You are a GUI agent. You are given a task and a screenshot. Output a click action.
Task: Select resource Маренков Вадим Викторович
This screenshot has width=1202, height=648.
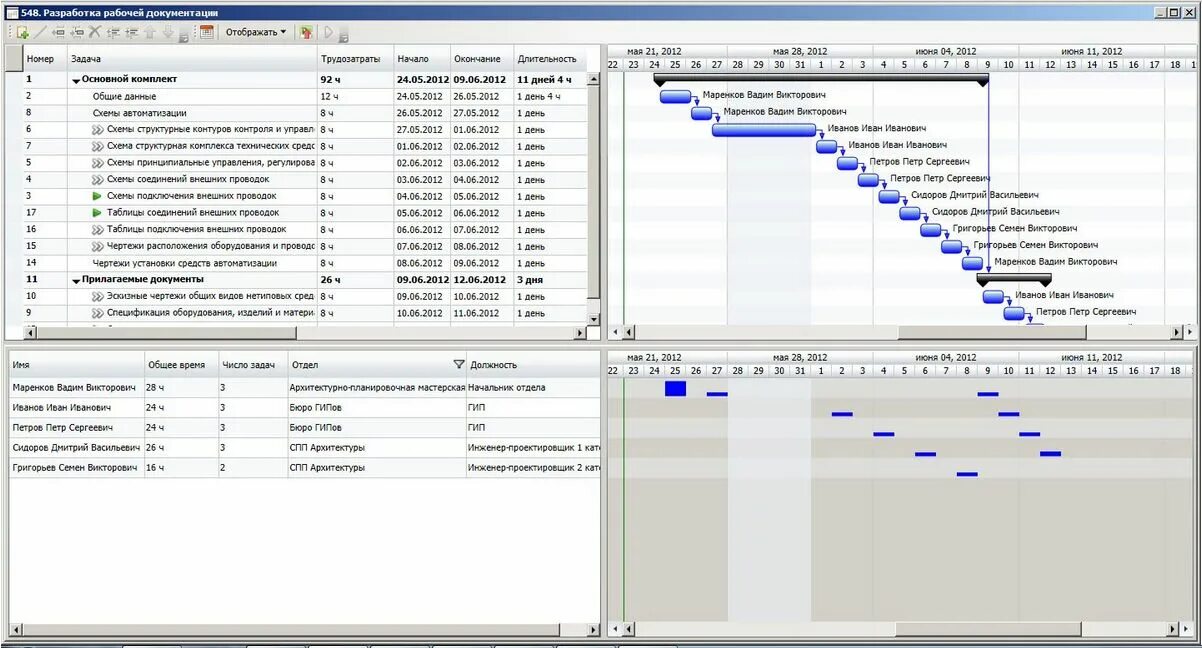coord(305,388)
